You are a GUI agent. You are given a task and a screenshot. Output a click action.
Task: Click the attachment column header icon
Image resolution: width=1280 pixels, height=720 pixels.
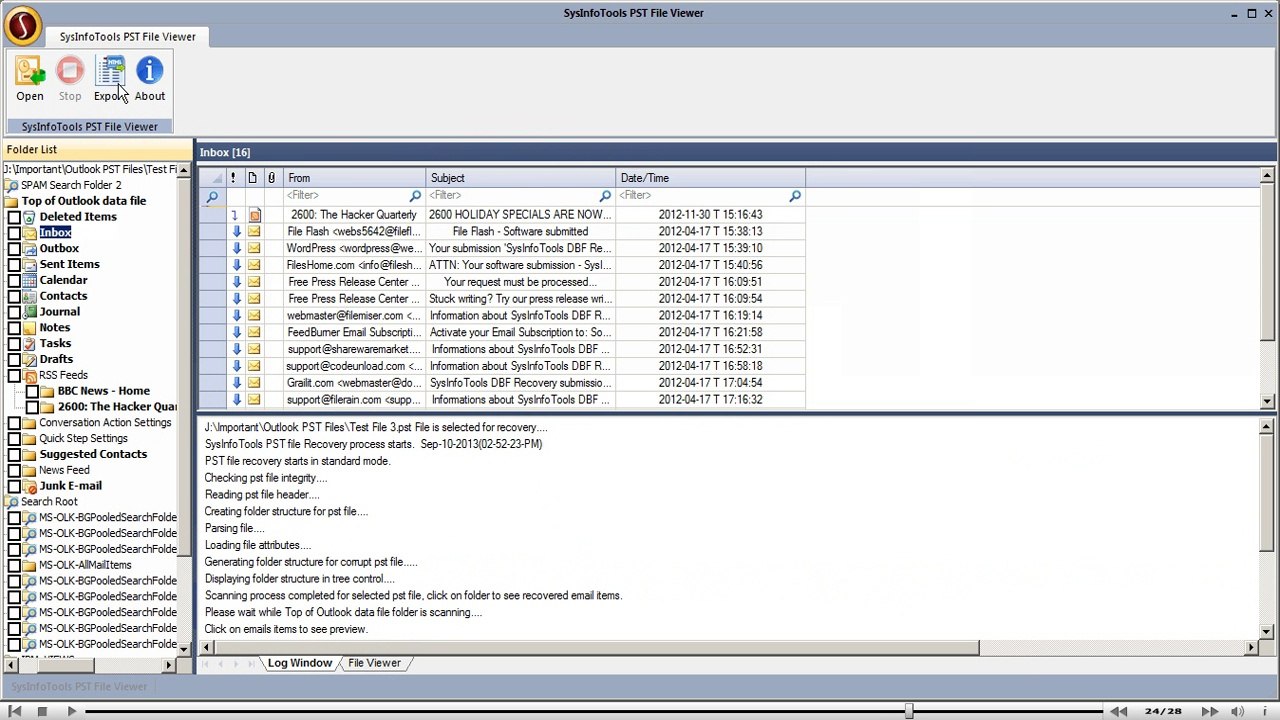point(271,178)
